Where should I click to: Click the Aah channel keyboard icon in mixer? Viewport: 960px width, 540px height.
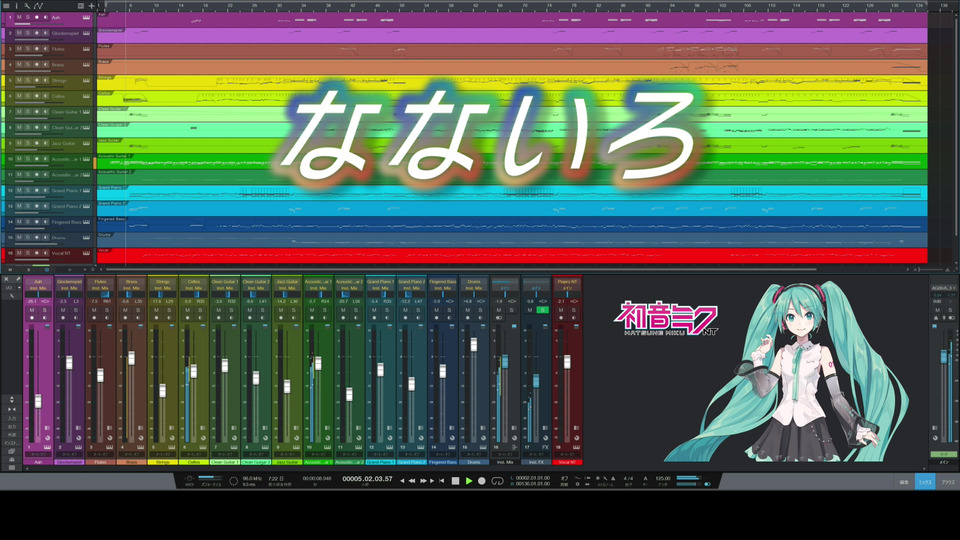[47, 448]
